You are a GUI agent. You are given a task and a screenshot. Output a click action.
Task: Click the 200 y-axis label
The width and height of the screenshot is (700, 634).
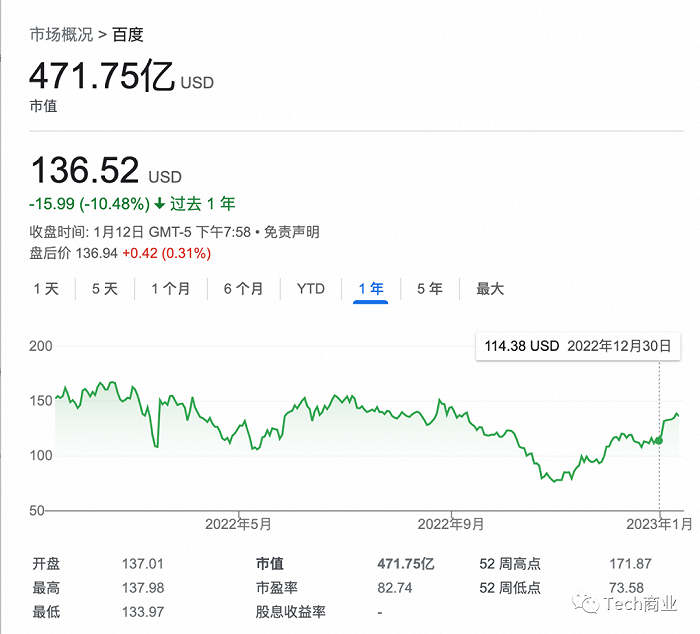41,346
